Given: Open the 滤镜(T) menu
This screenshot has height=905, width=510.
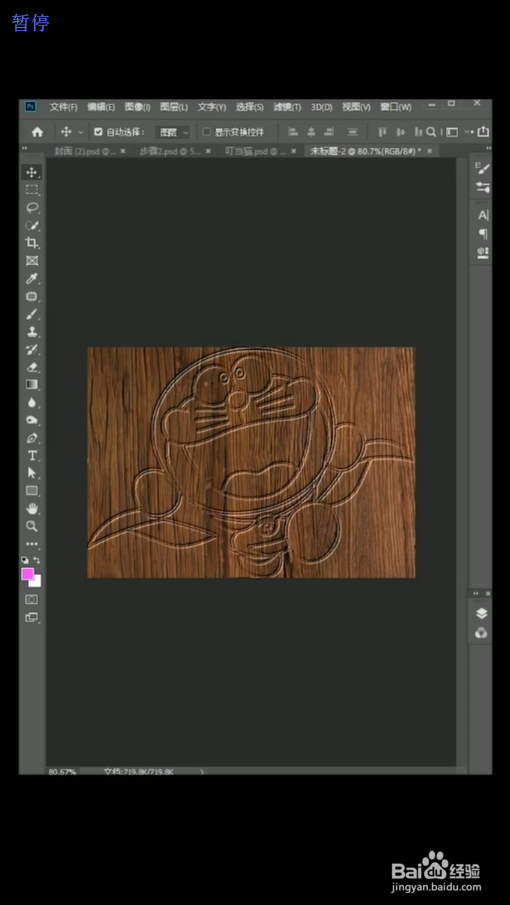Looking at the screenshot, I should 287,107.
